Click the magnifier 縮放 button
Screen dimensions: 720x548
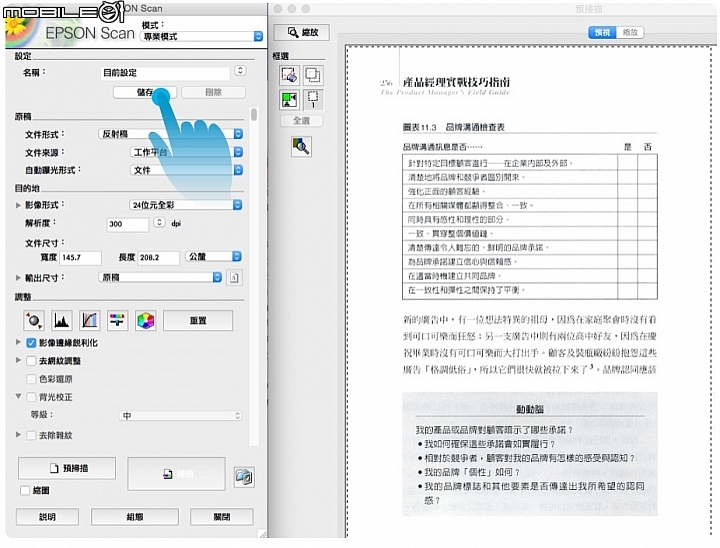tap(302, 32)
